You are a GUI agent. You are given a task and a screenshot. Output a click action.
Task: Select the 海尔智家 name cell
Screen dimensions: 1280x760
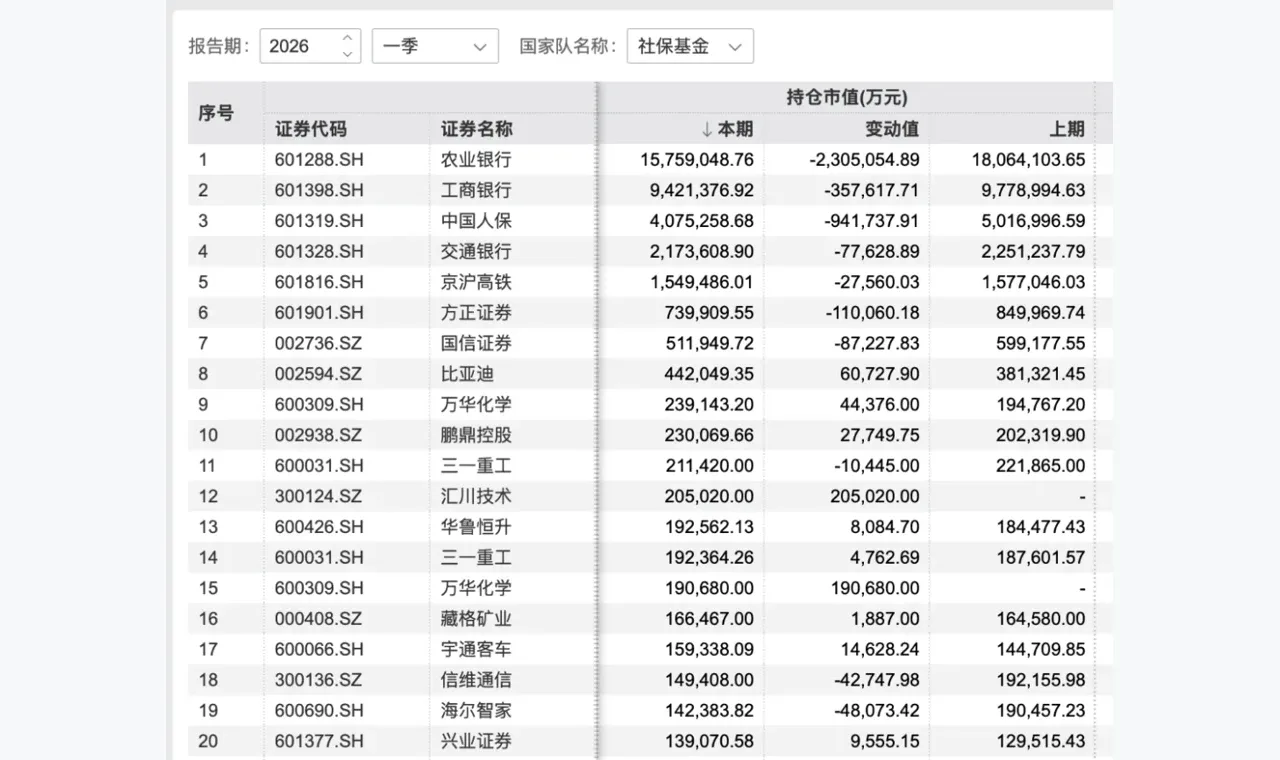coord(476,711)
